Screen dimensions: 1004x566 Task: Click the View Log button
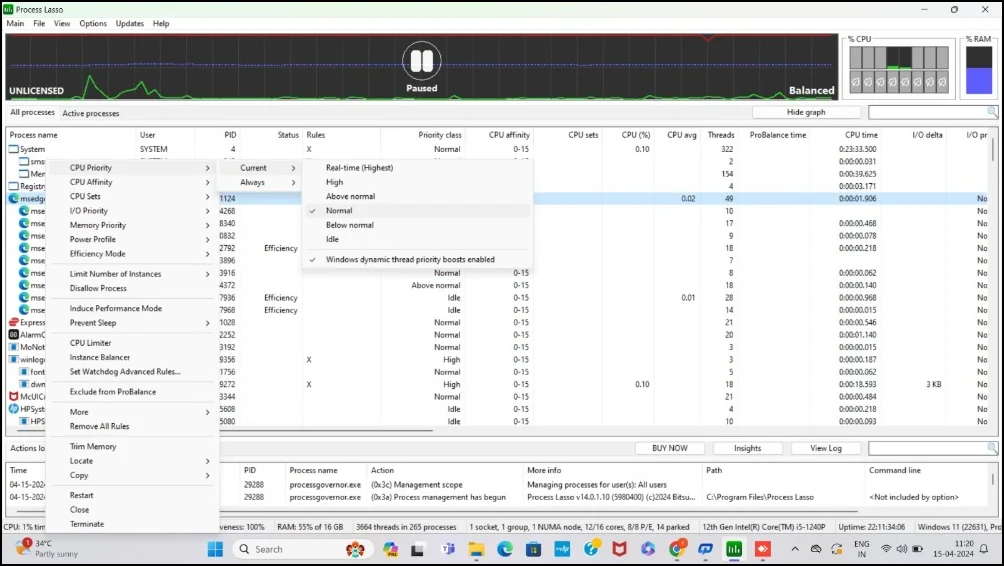point(826,448)
